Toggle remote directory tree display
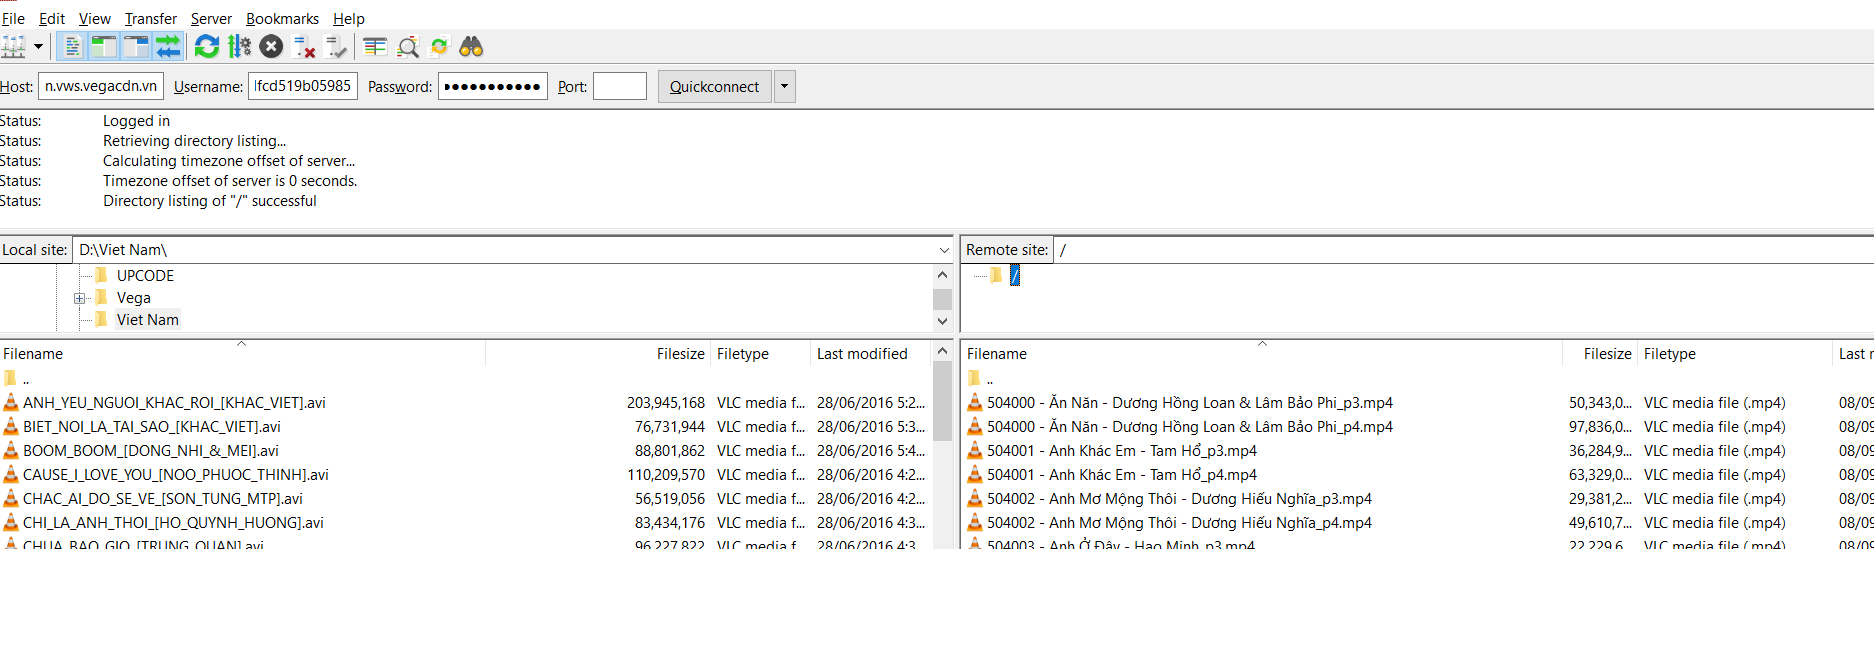This screenshot has height=648, width=1874. point(136,47)
